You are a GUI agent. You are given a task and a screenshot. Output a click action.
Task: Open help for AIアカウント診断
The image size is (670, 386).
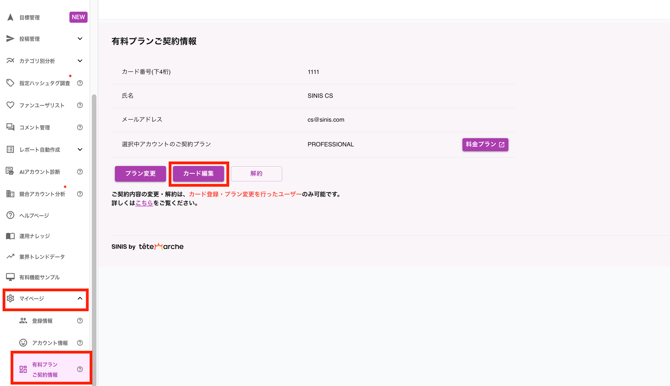pos(80,171)
